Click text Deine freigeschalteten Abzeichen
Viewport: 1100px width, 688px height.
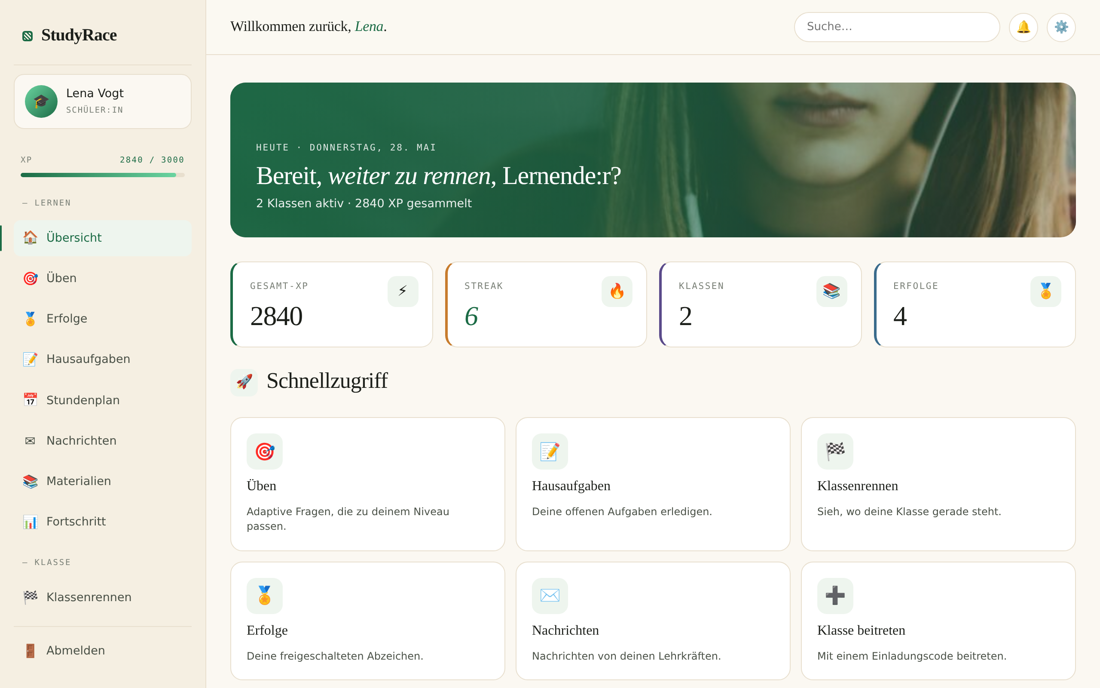pyautogui.click(x=335, y=656)
